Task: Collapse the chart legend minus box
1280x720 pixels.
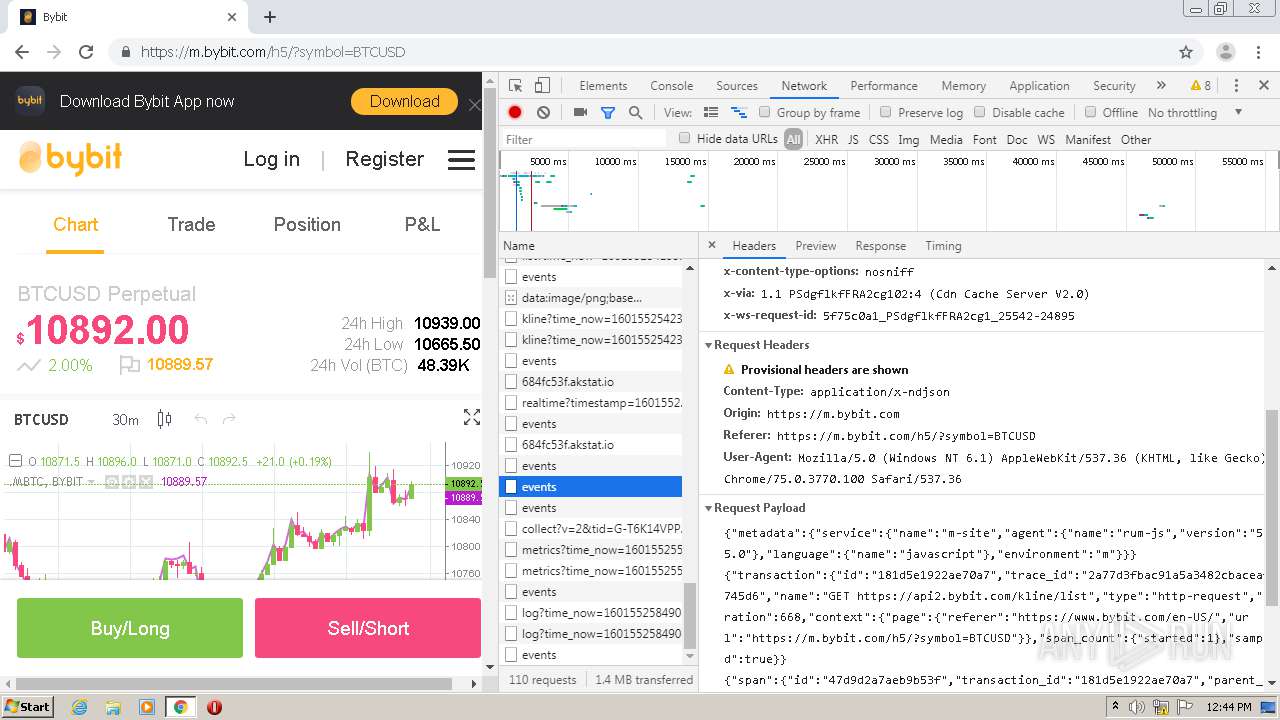Action: point(15,461)
